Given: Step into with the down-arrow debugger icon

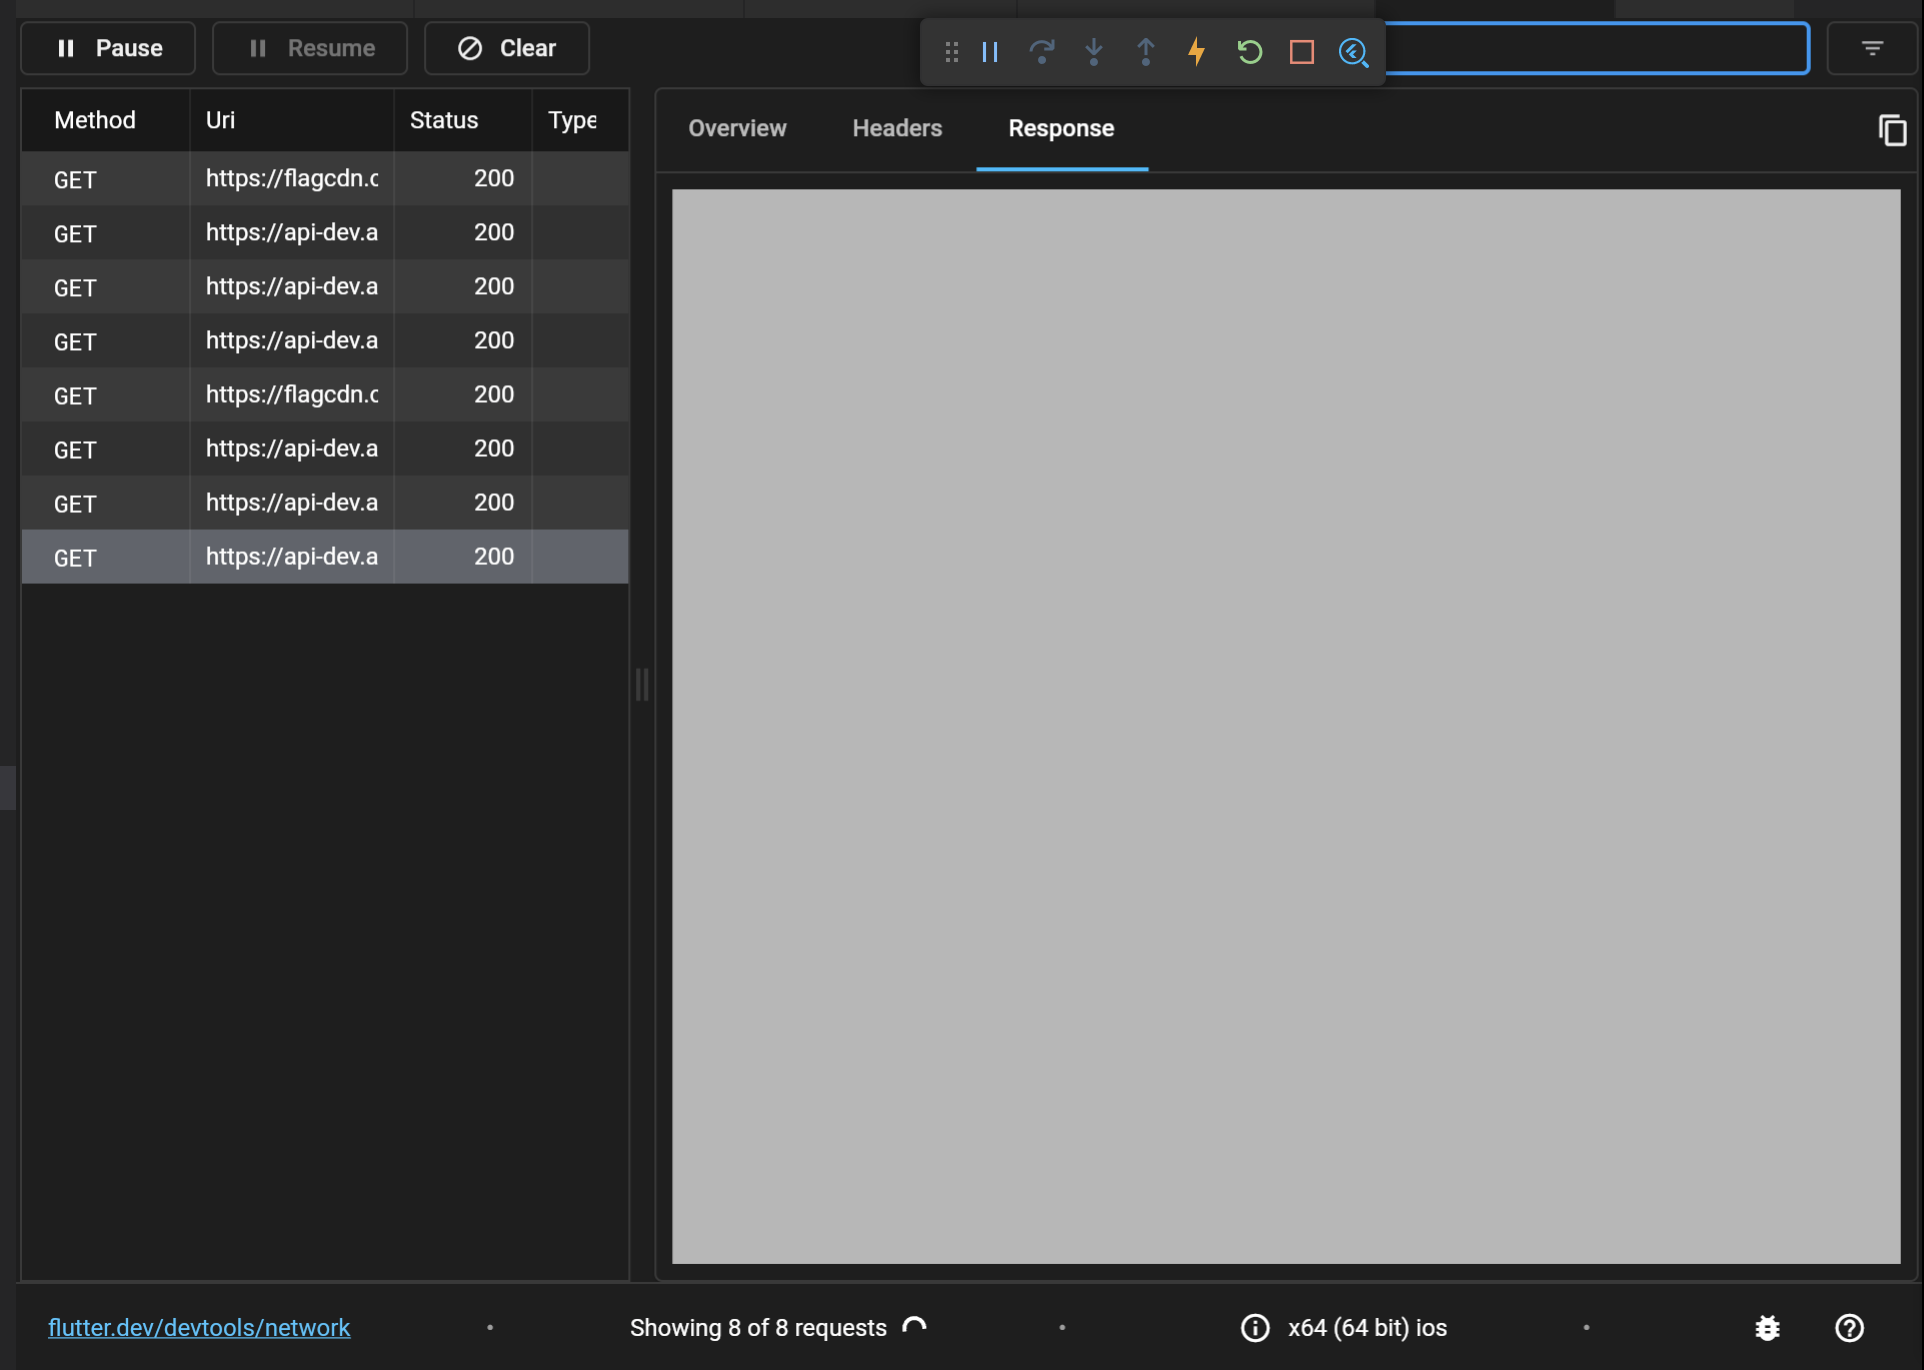Looking at the screenshot, I should tap(1093, 52).
